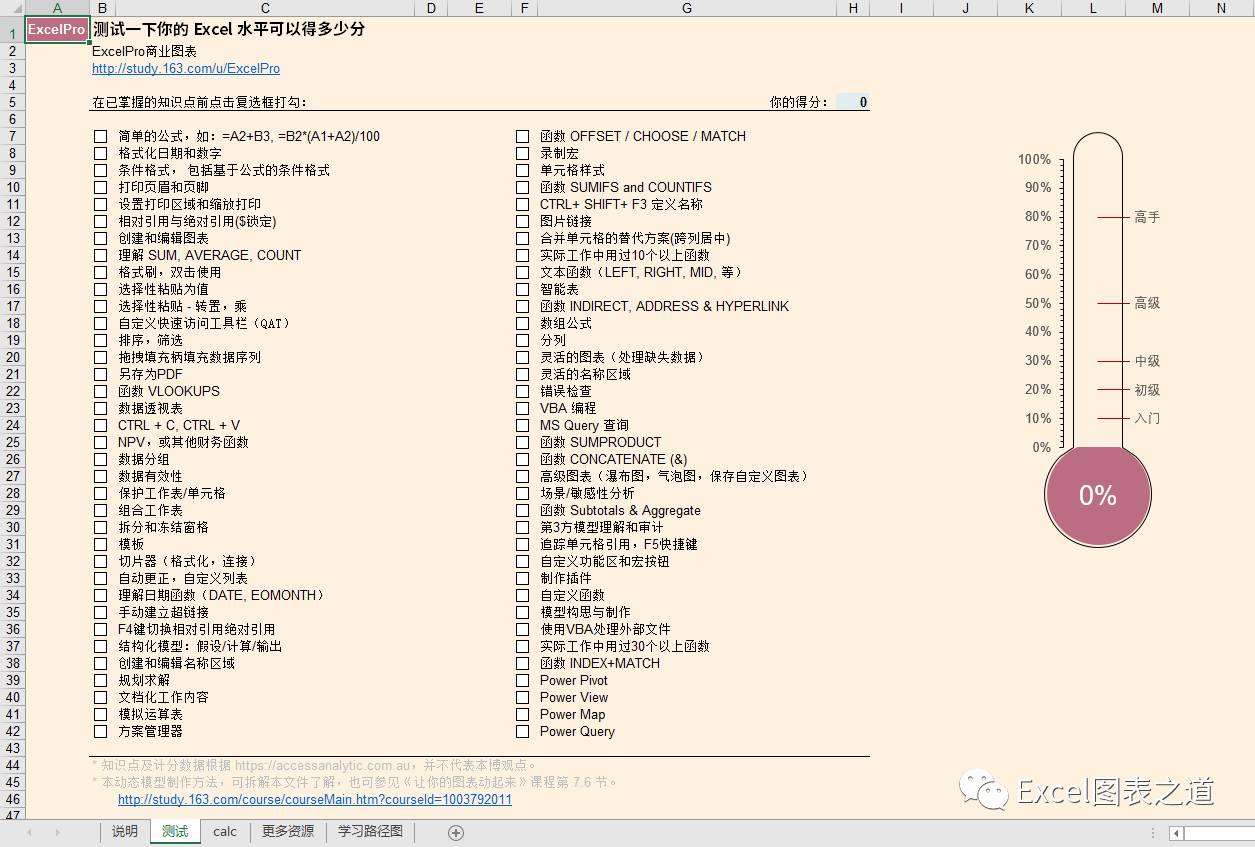
Task: Click the 100% axis label
Action: (1034, 159)
